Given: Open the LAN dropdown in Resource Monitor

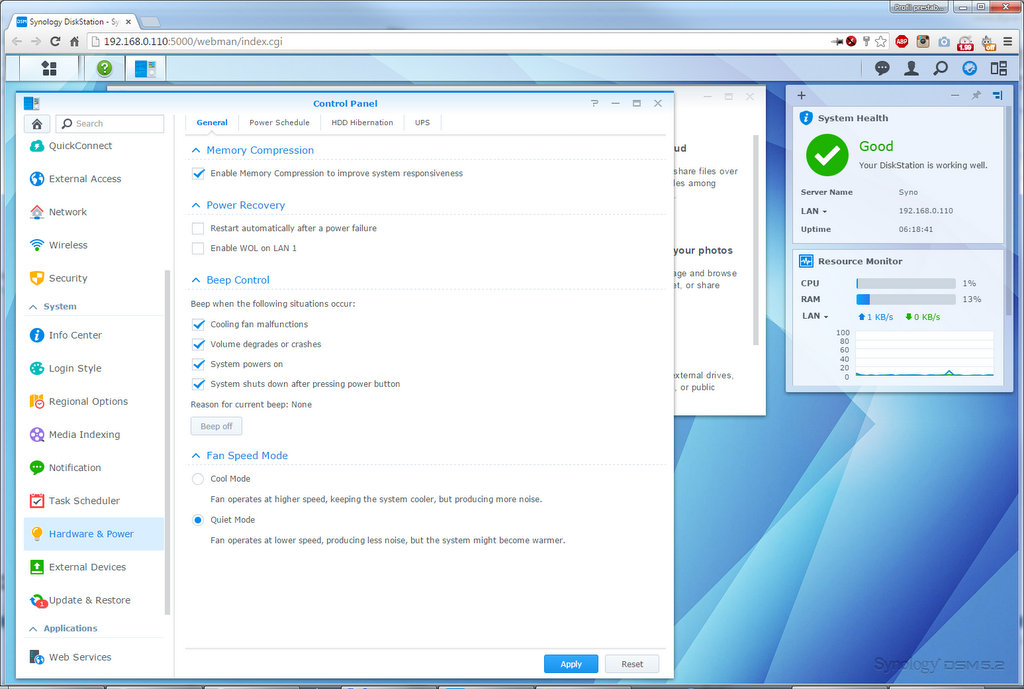Looking at the screenshot, I should [x=815, y=316].
